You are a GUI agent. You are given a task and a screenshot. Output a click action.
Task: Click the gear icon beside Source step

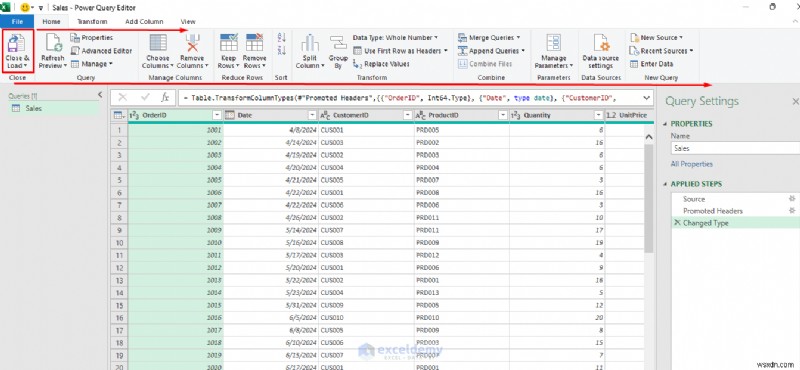792,199
